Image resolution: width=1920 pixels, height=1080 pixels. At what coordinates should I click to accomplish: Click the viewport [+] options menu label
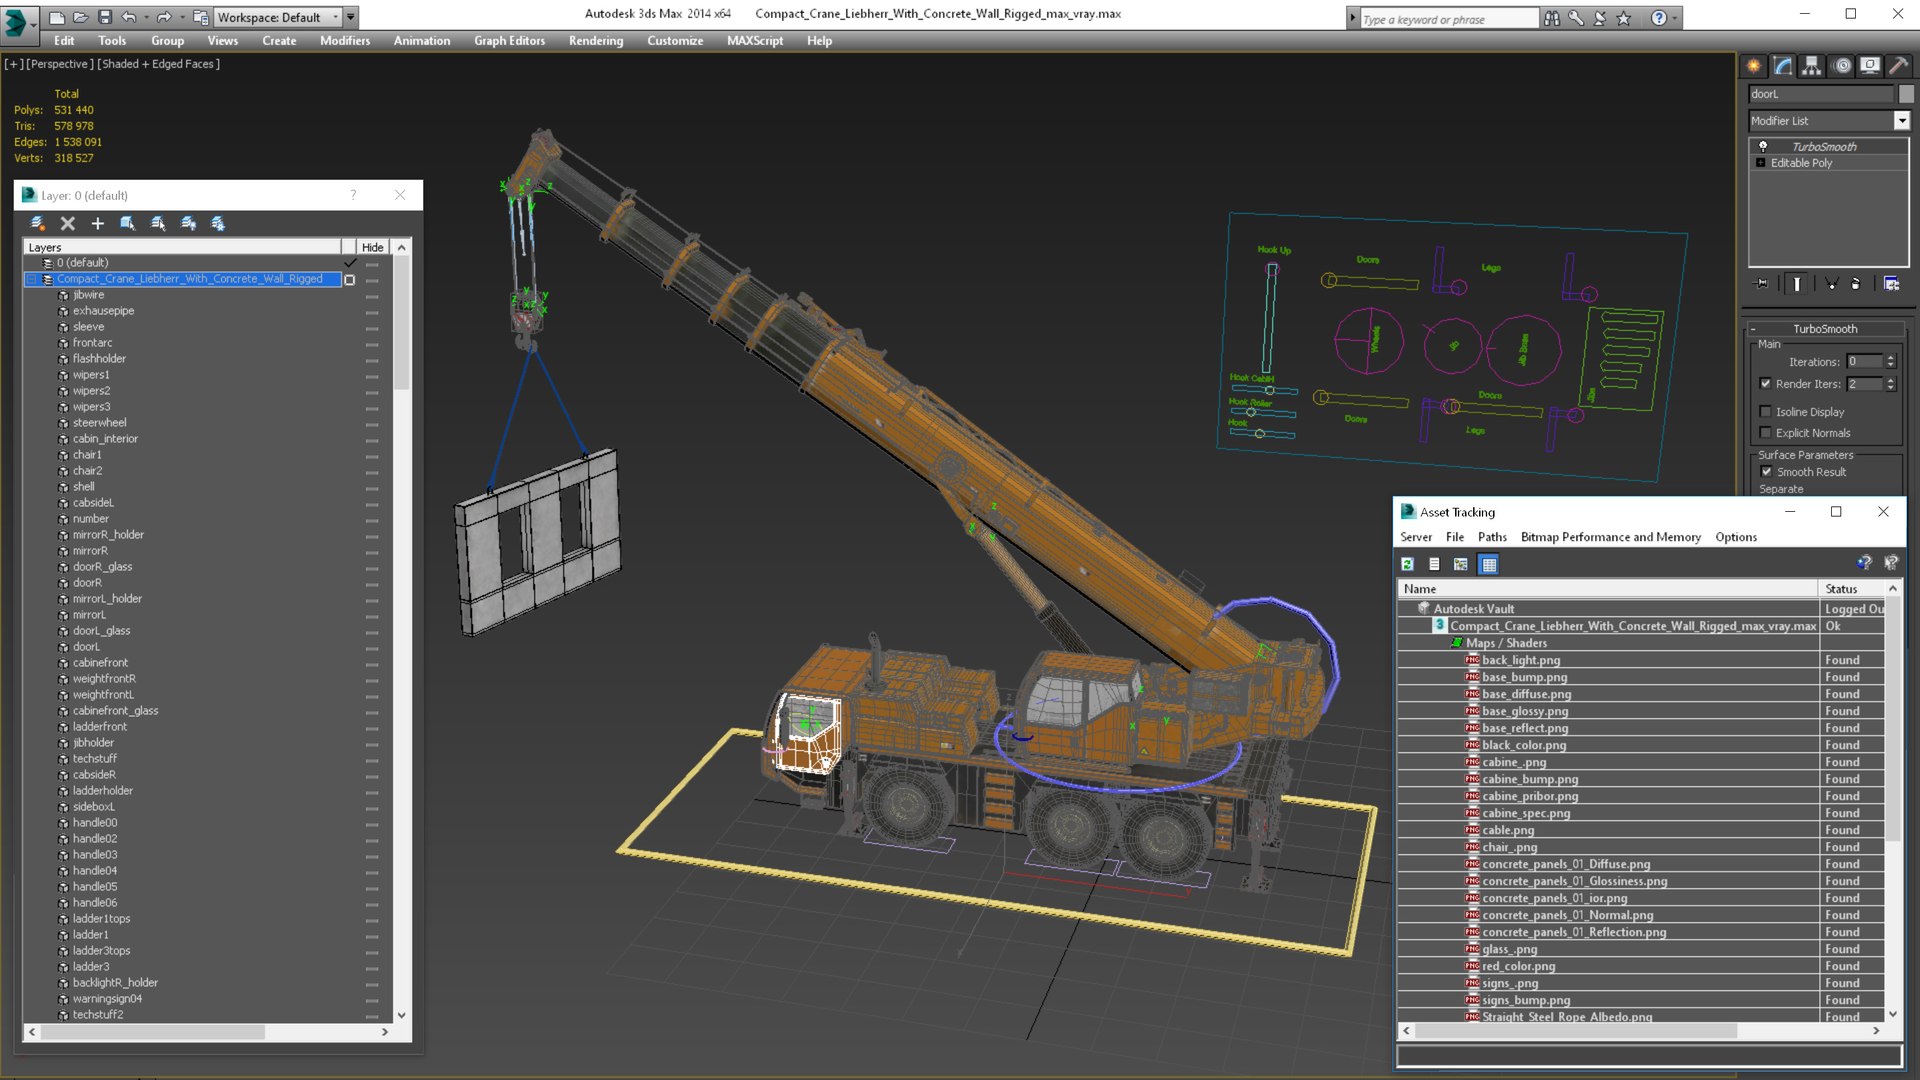click(x=13, y=64)
